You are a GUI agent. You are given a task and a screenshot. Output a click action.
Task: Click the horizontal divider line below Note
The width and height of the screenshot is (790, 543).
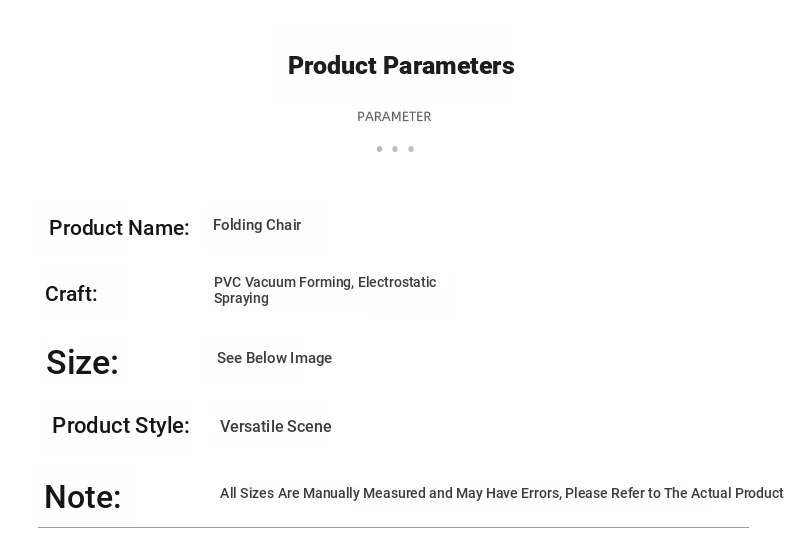tap(393, 527)
